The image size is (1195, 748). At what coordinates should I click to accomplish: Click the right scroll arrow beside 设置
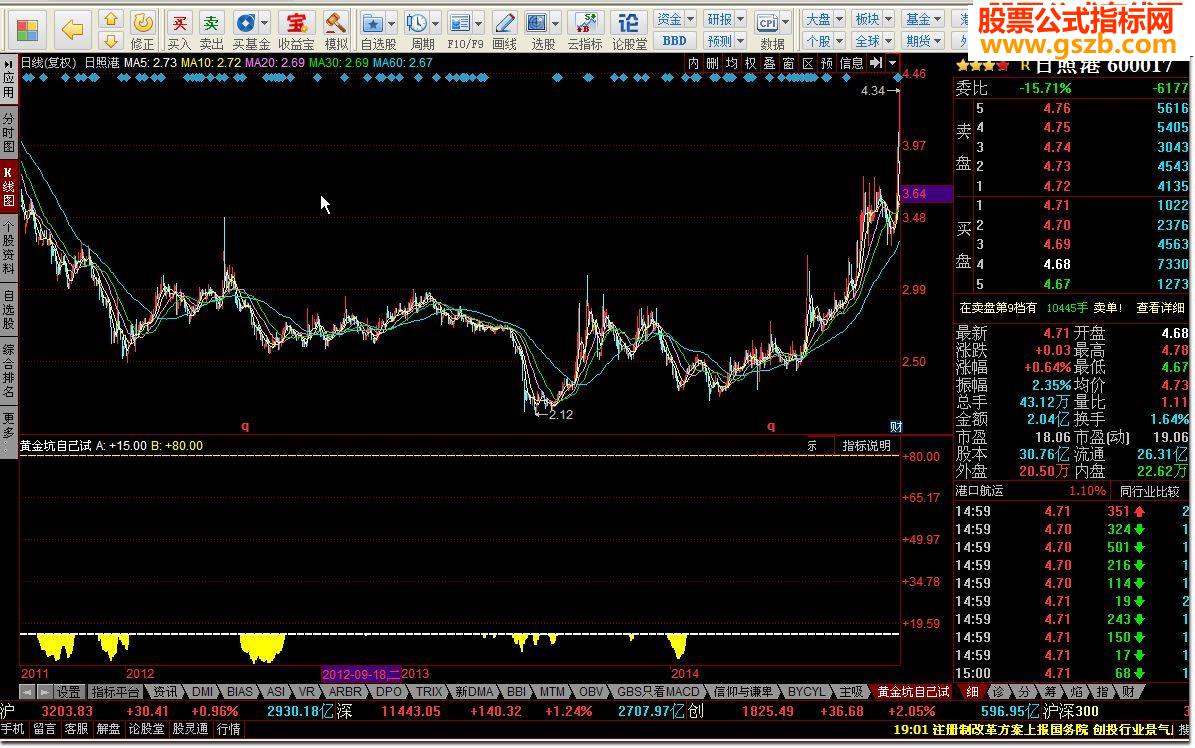(44, 692)
